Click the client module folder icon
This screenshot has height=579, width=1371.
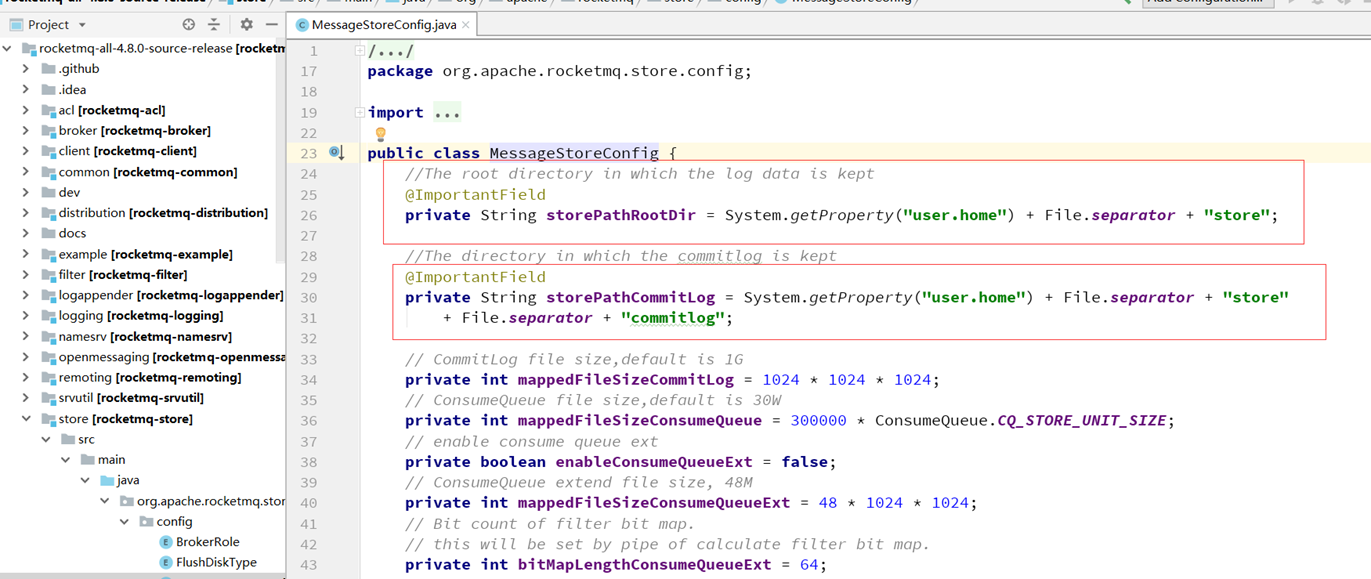tap(48, 151)
